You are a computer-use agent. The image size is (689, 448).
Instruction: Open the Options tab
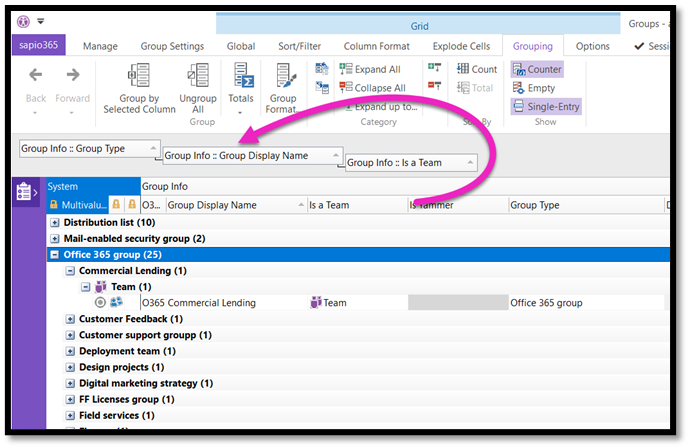[592, 46]
